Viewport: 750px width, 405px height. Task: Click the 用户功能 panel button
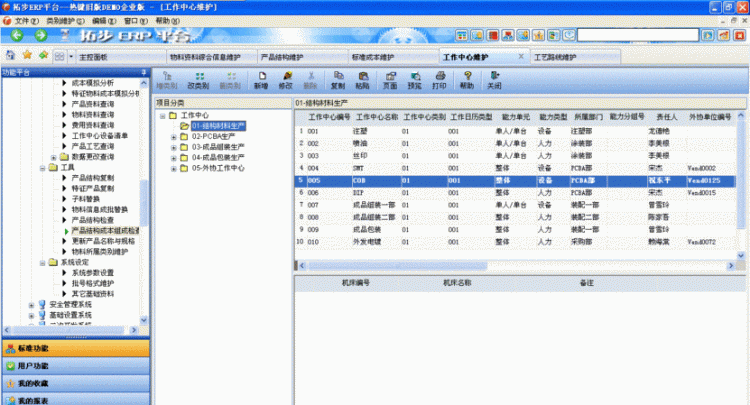[76, 366]
